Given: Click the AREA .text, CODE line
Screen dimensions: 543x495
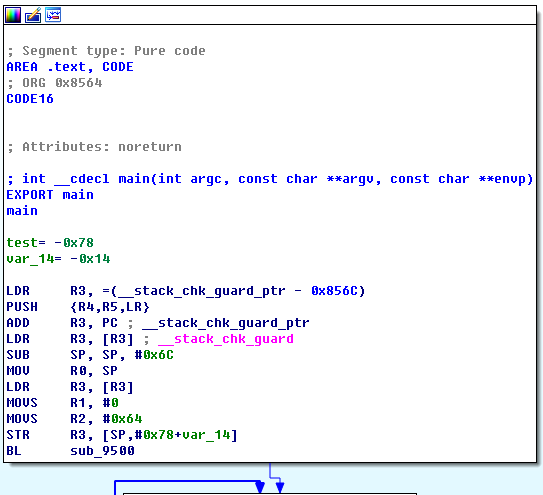Looking at the screenshot, I should [70, 67].
